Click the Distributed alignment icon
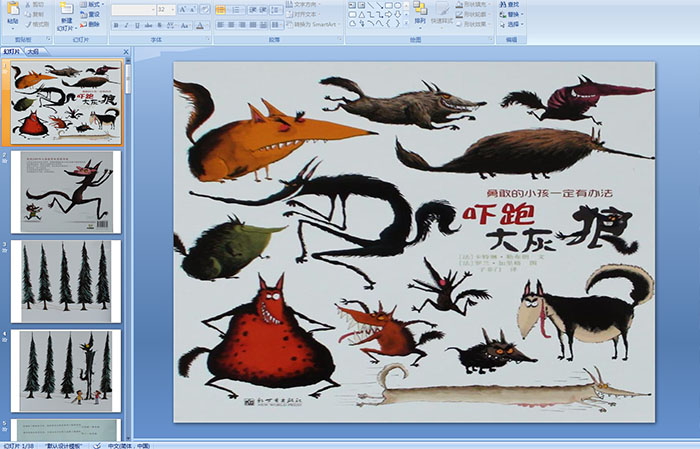The height and width of the screenshot is (449, 700). (263, 25)
